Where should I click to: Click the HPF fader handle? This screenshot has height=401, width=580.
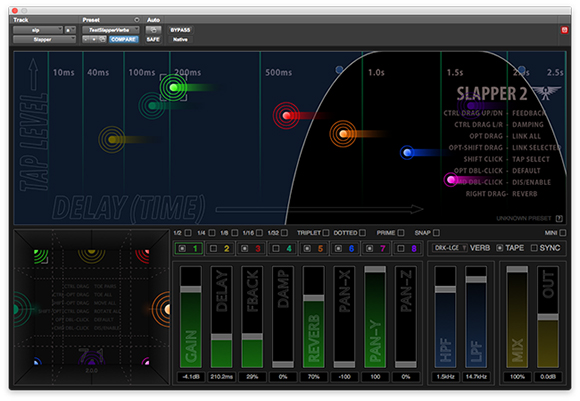click(445, 289)
